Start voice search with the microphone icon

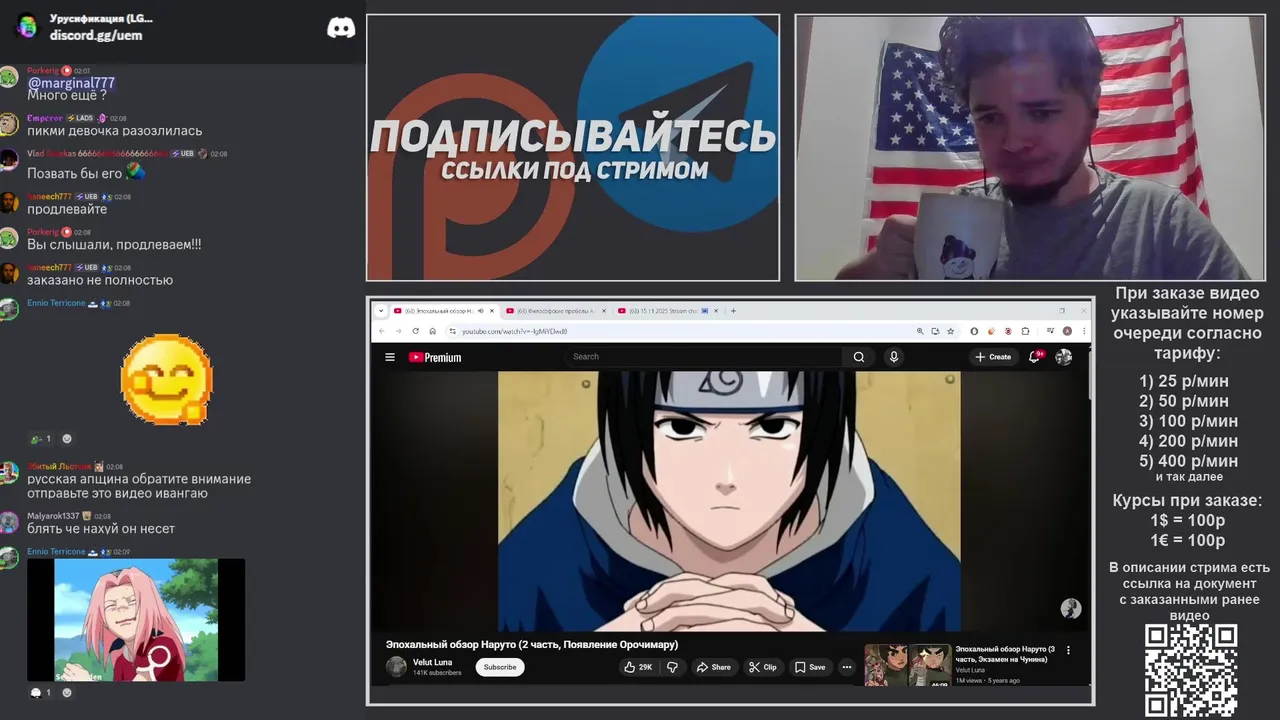[x=894, y=357]
